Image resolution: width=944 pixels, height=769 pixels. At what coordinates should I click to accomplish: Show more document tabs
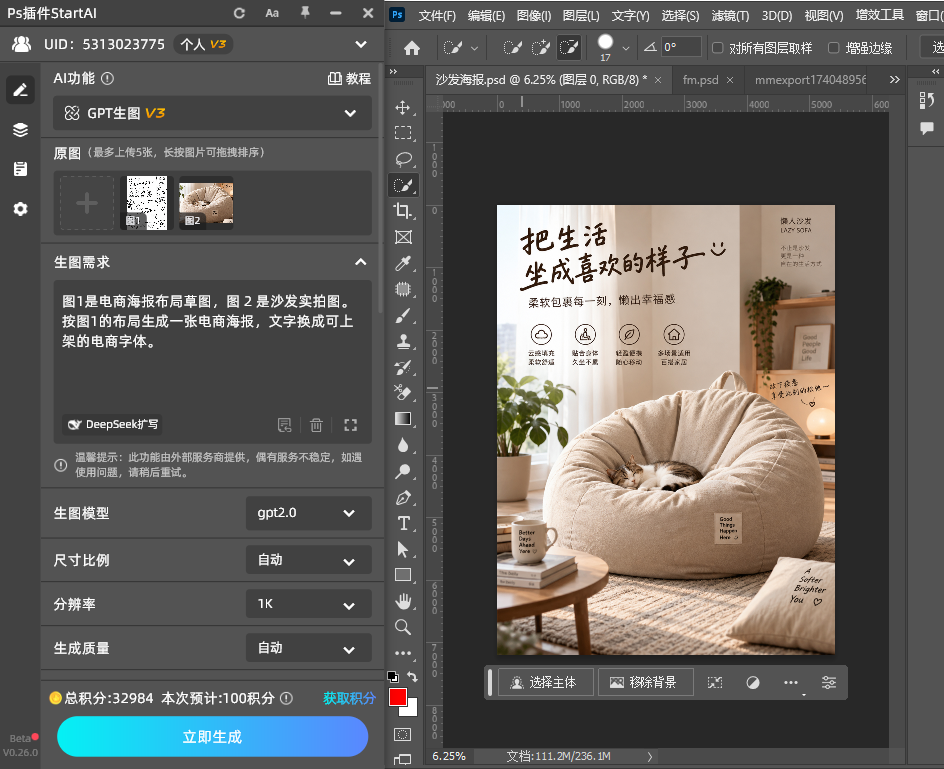click(x=895, y=79)
